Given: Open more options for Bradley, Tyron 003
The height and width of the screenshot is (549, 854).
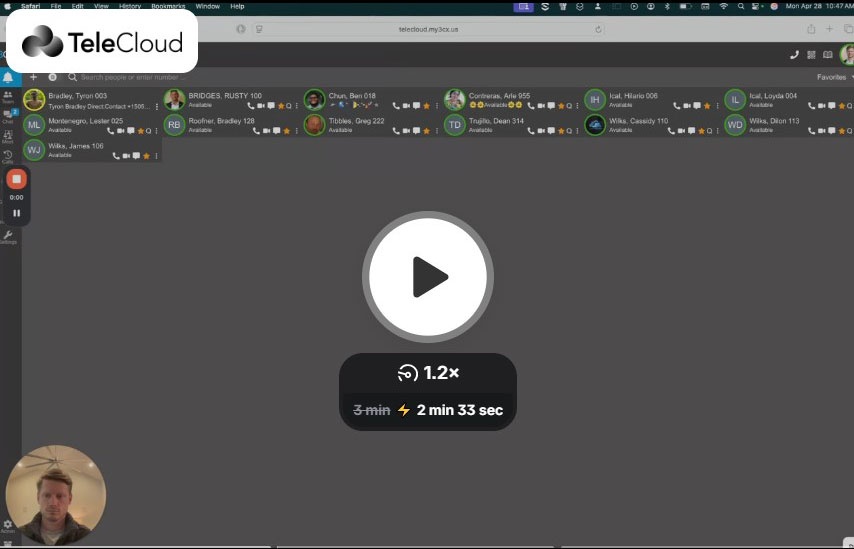Looking at the screenshot, I should [x=157, y=107].
